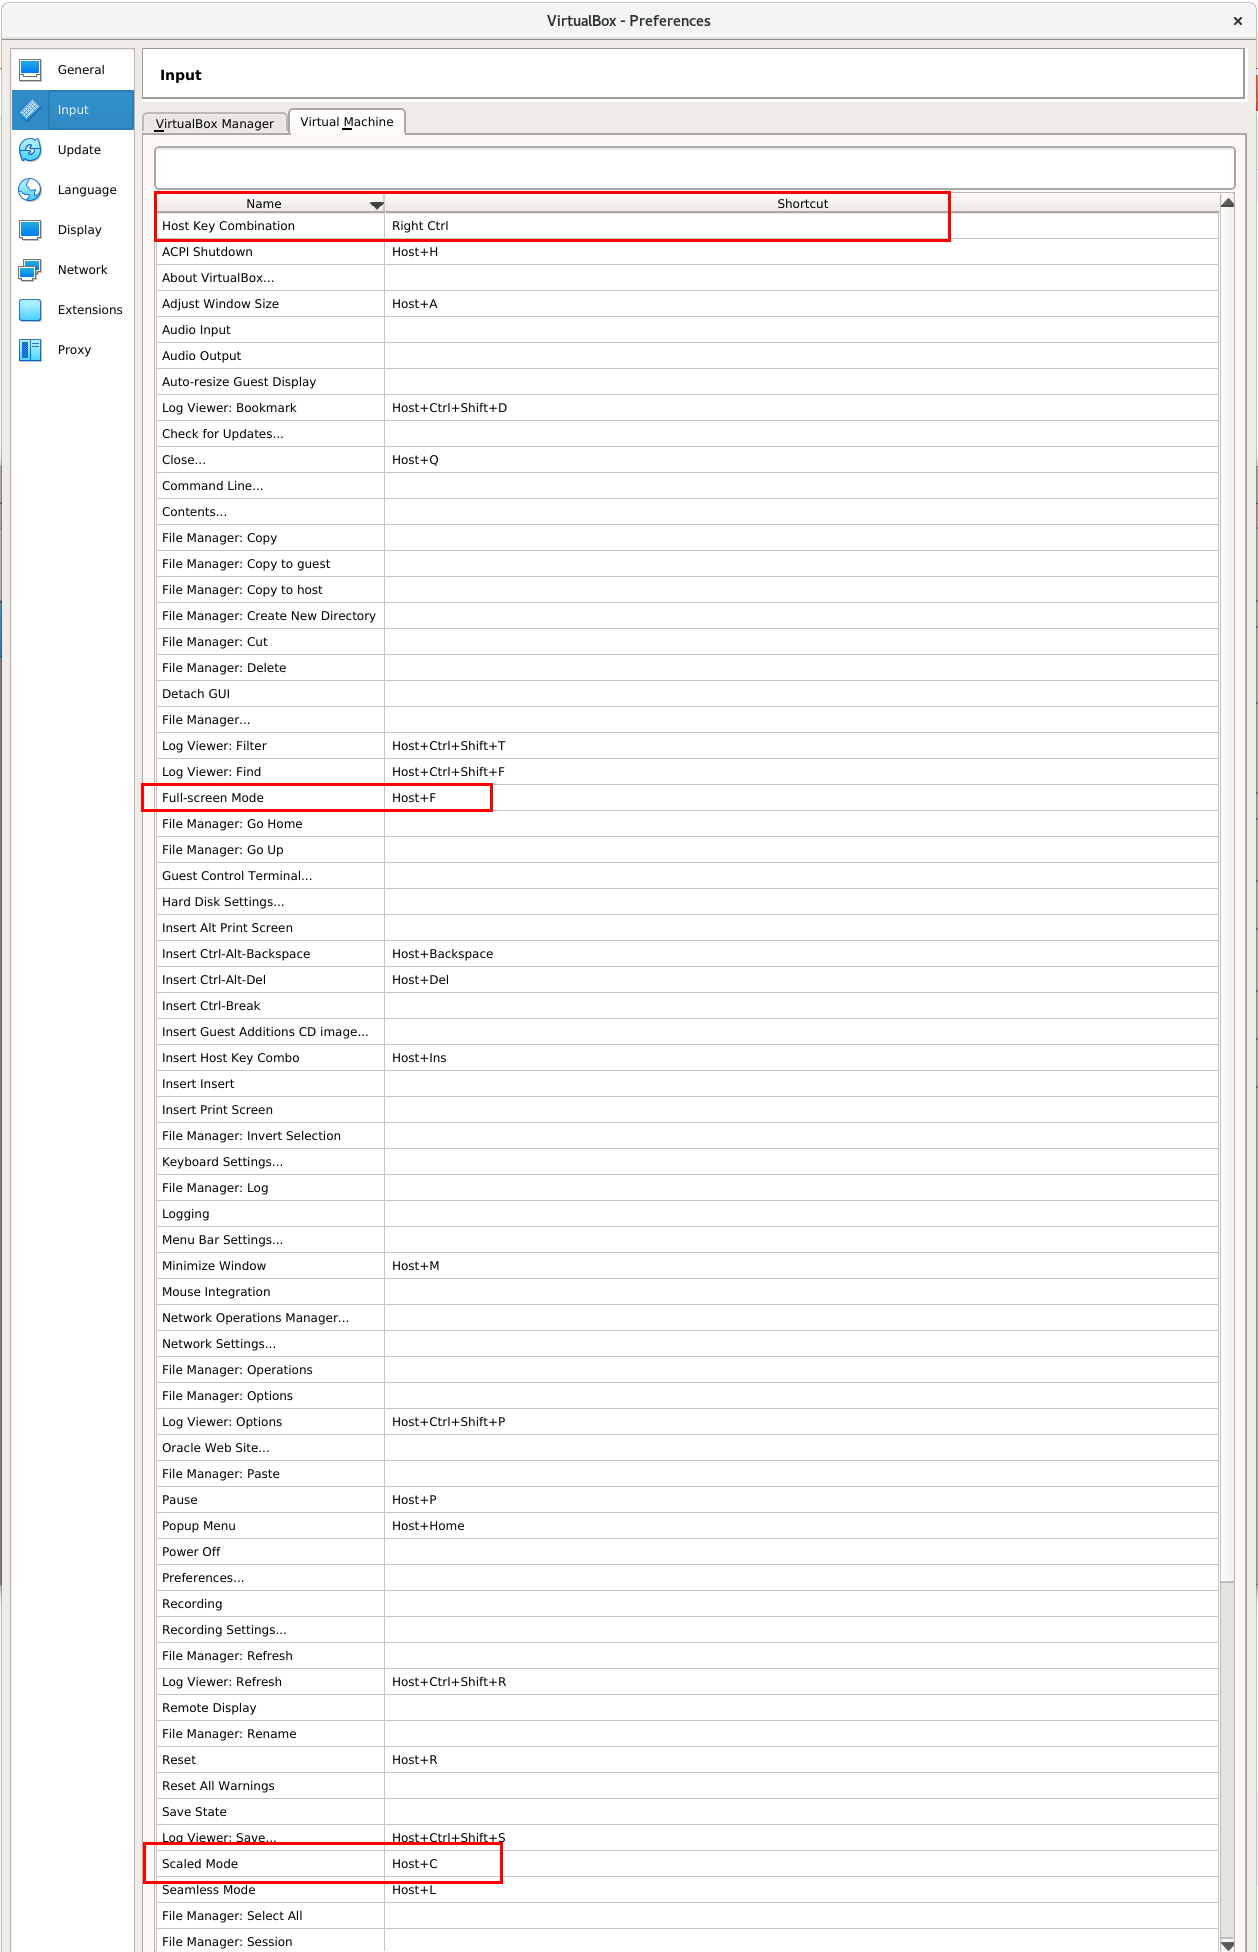Open the Update preferences page
This screenshot has width=1258, height=1952.
pyautogui.click(x=73, y=150)
